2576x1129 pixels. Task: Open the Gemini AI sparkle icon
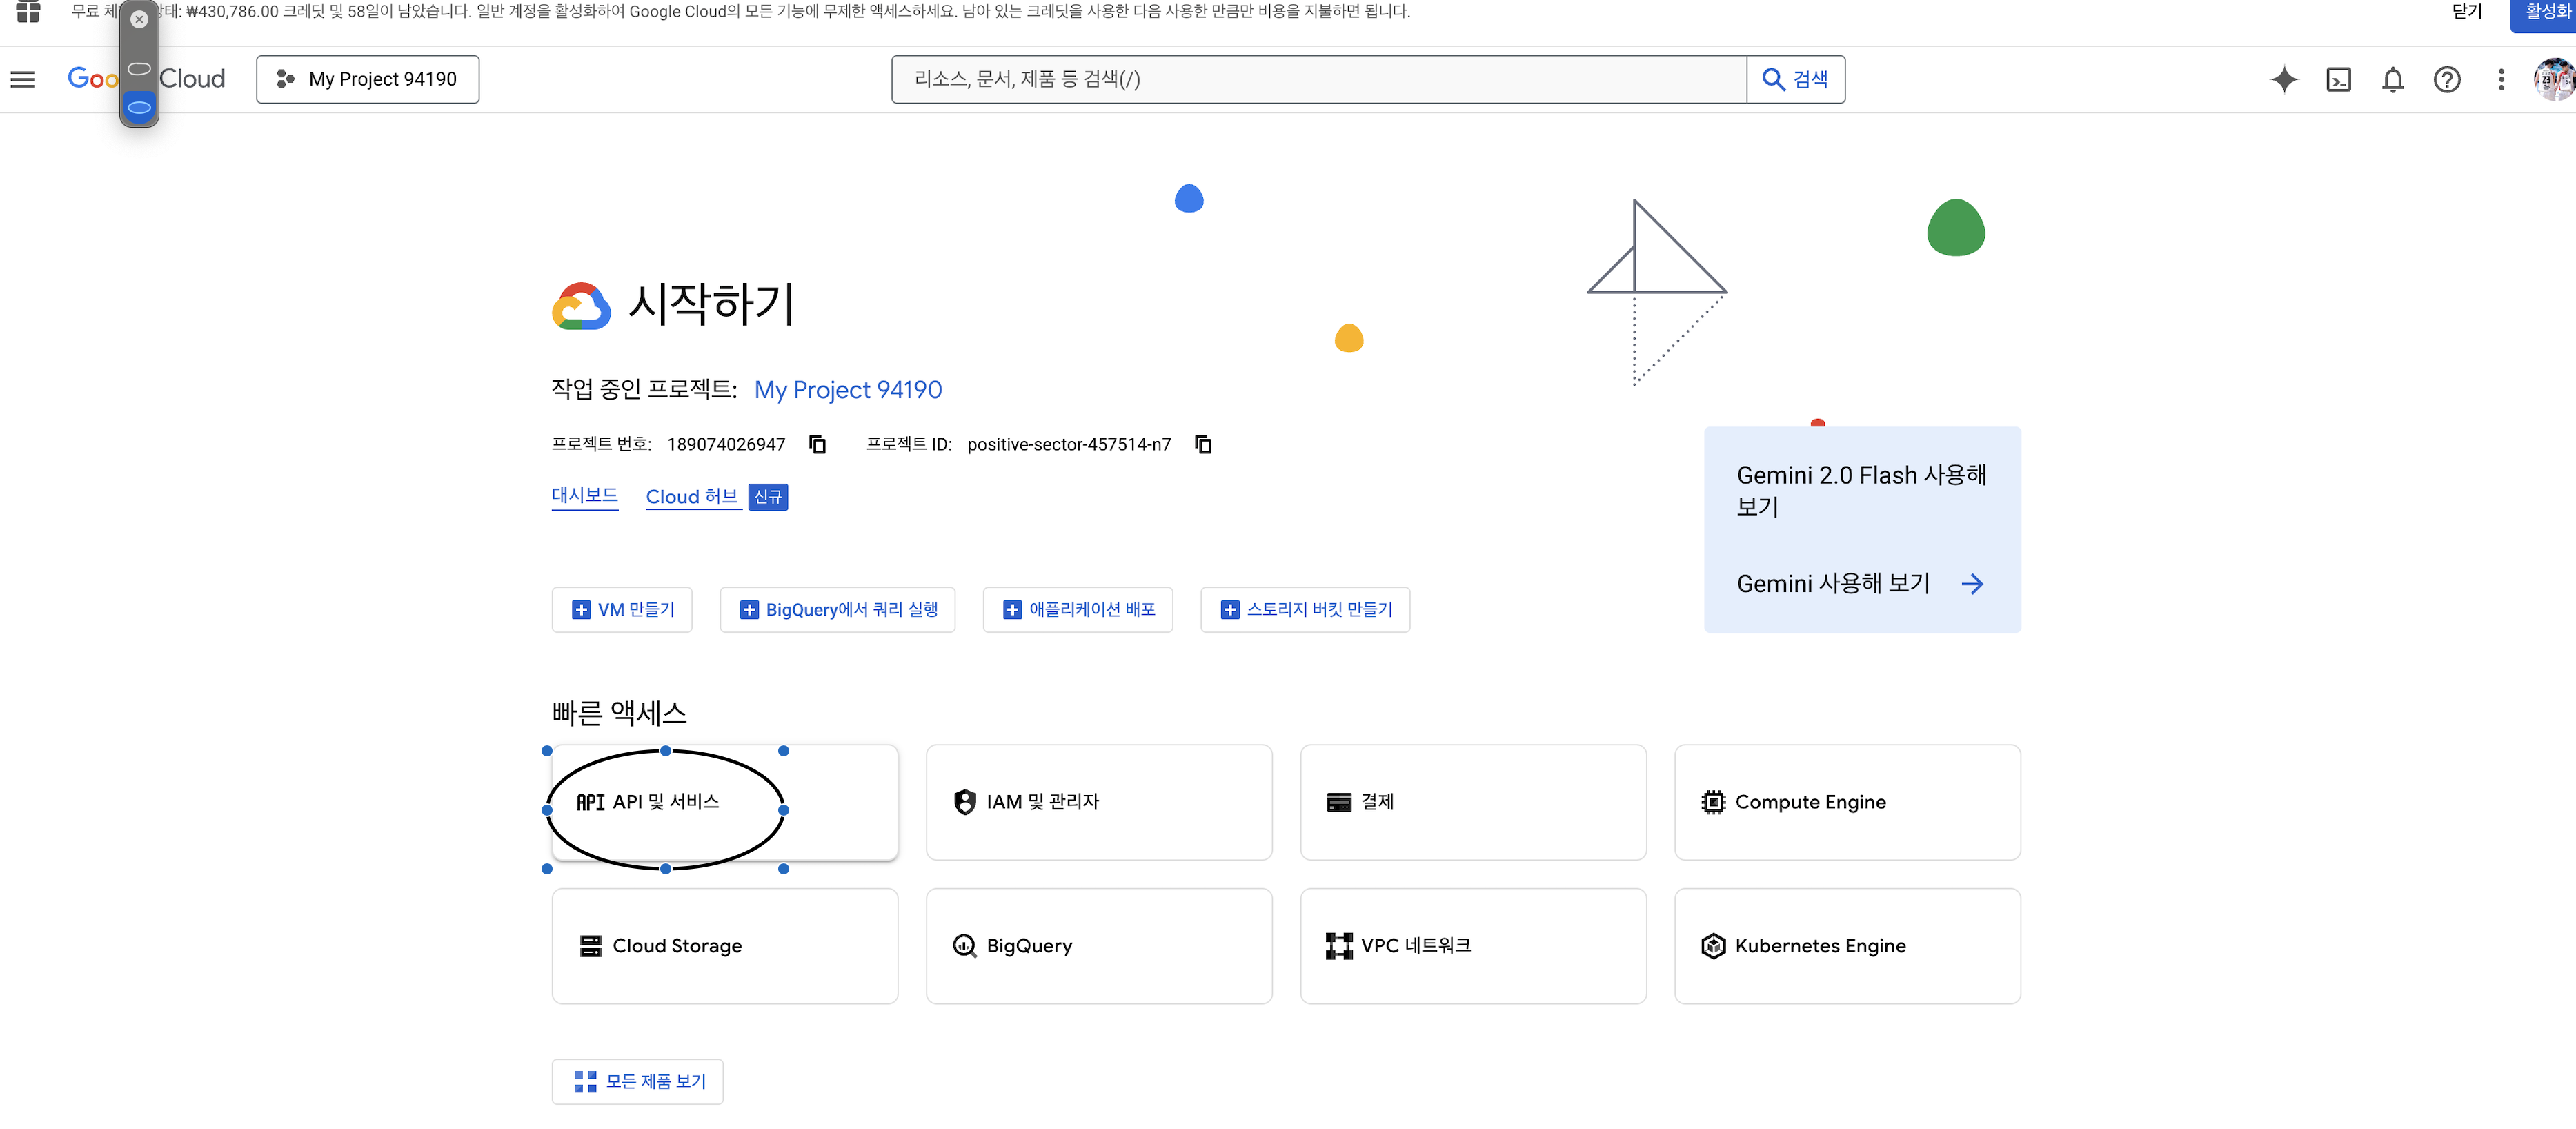[2284, 79]
